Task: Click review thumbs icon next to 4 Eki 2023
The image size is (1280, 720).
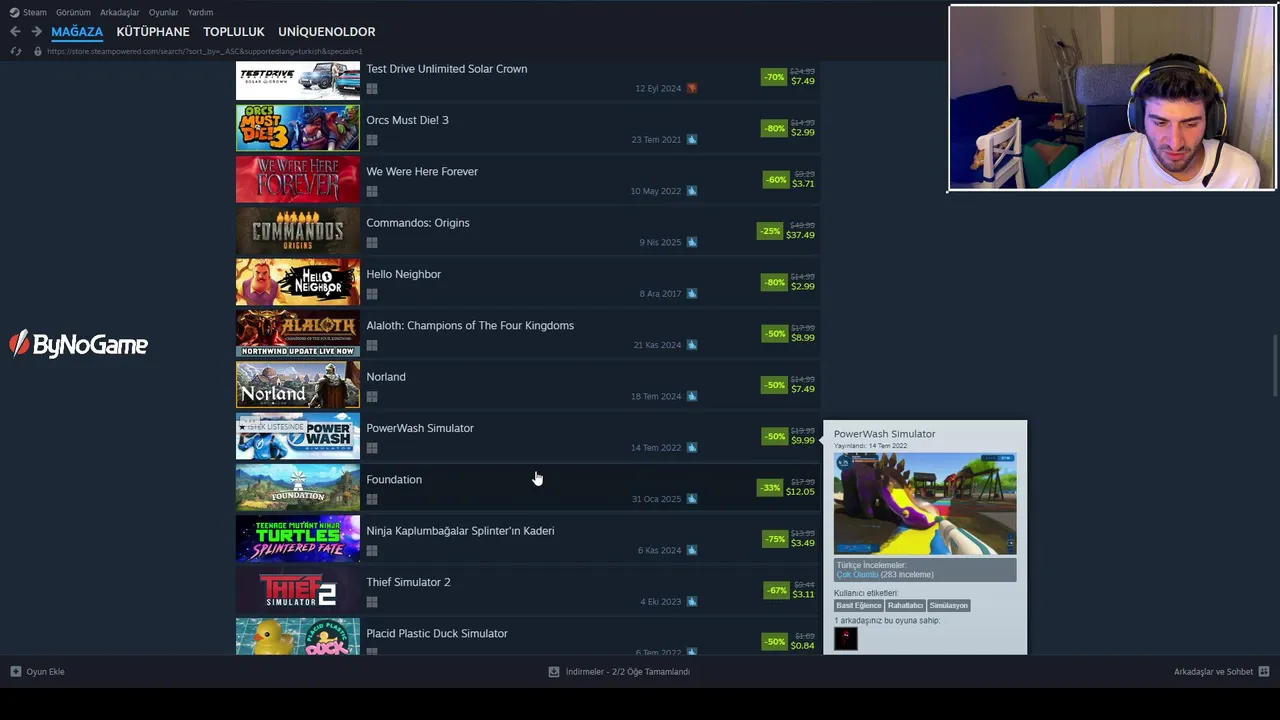Action: point(692,602)
